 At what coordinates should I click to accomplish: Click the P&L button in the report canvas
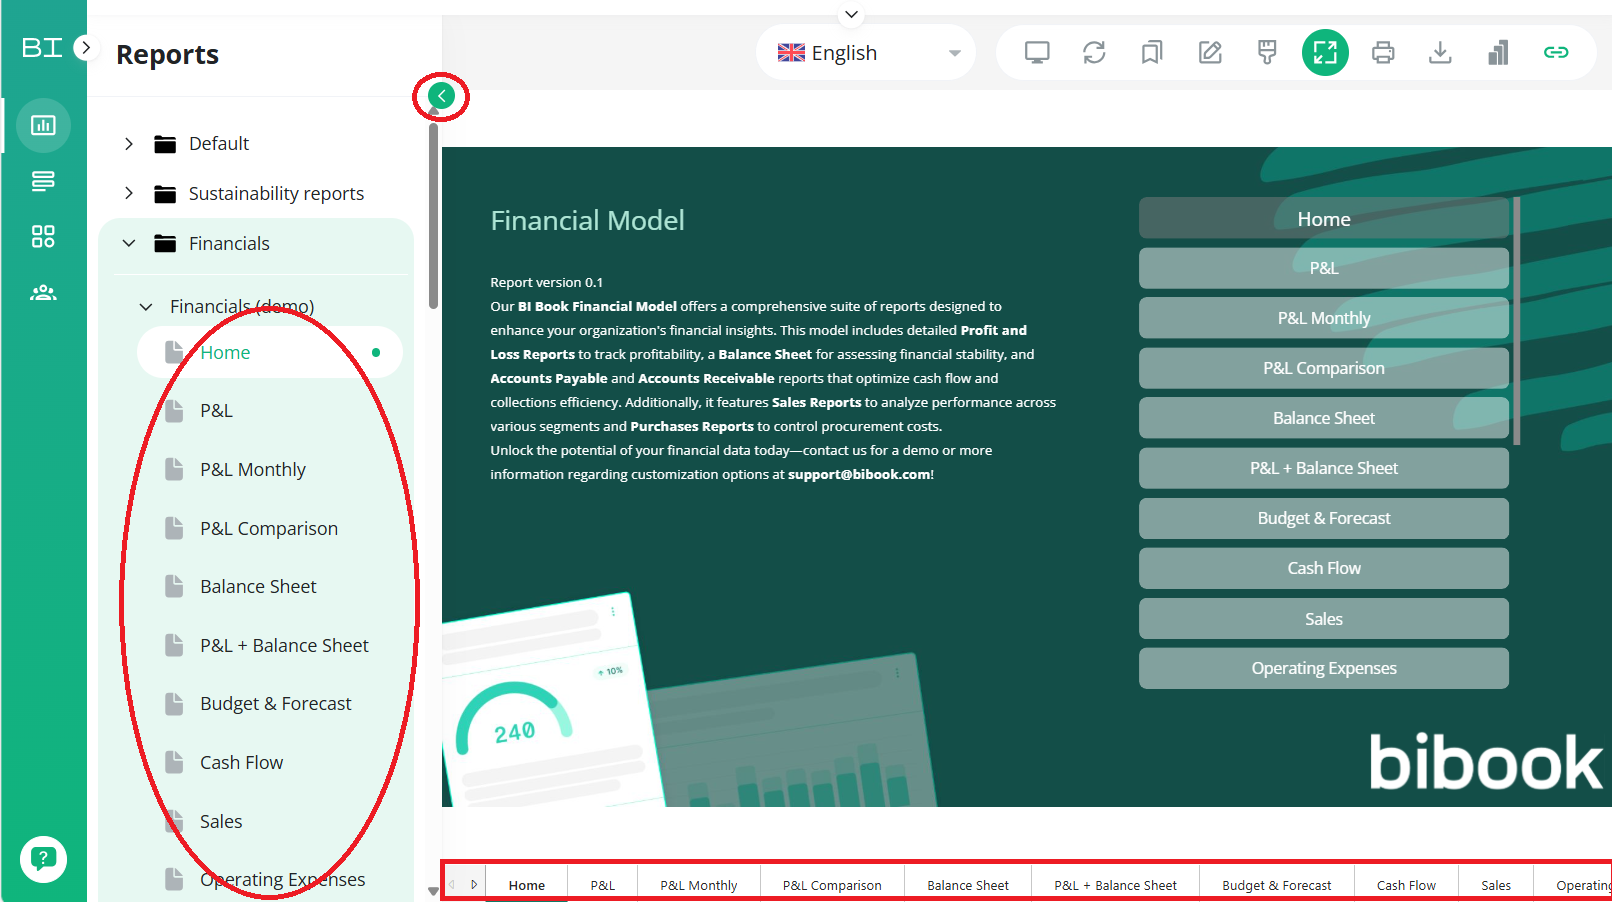point(1324,268)
